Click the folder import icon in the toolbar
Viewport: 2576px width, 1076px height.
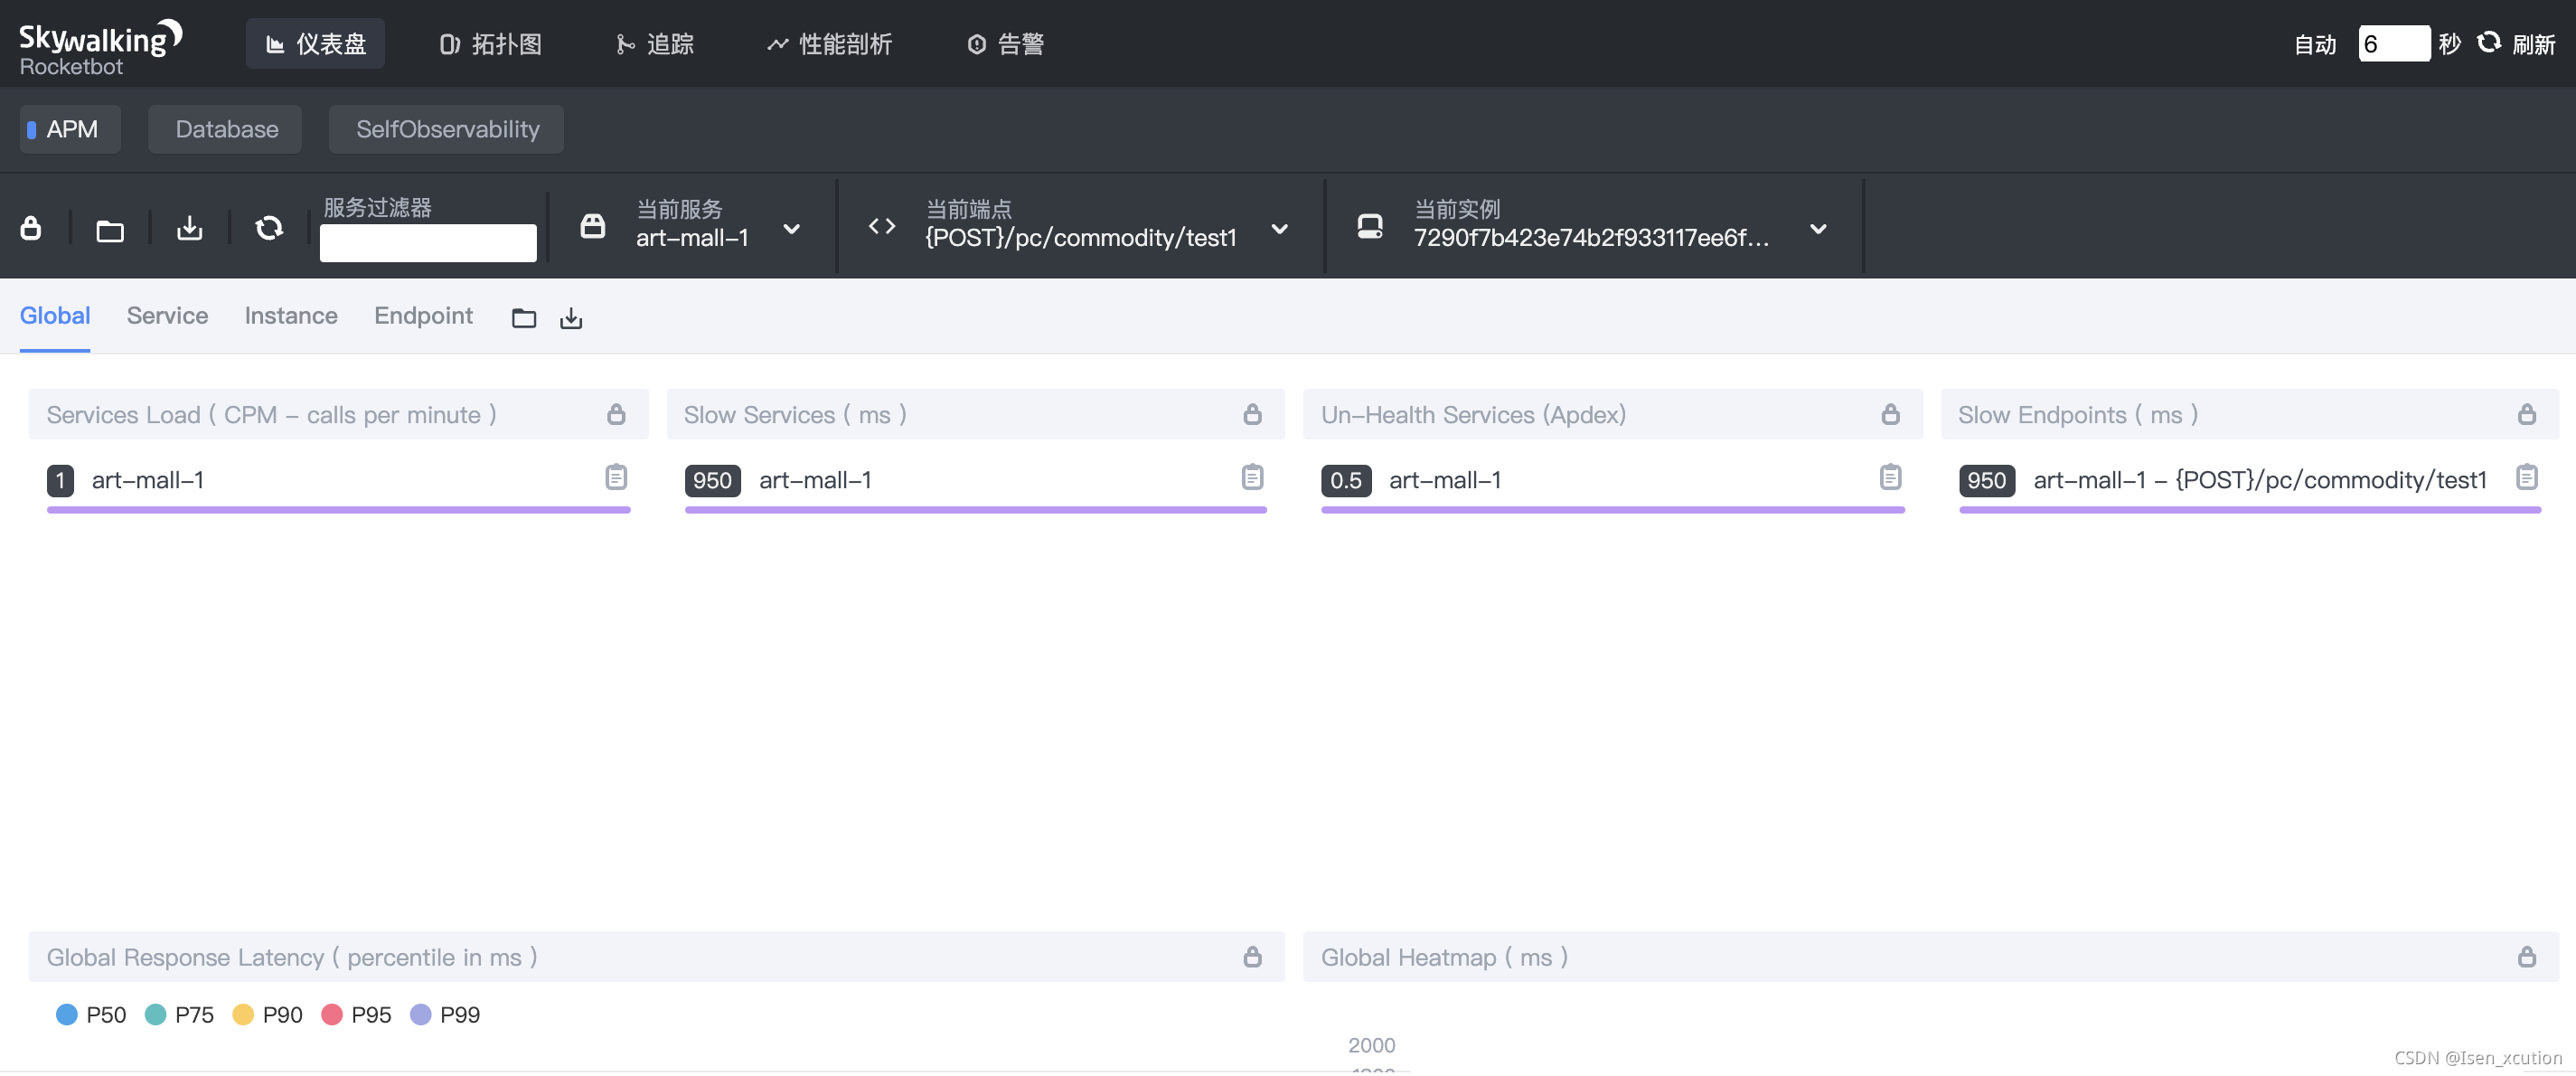coord(110,231)
